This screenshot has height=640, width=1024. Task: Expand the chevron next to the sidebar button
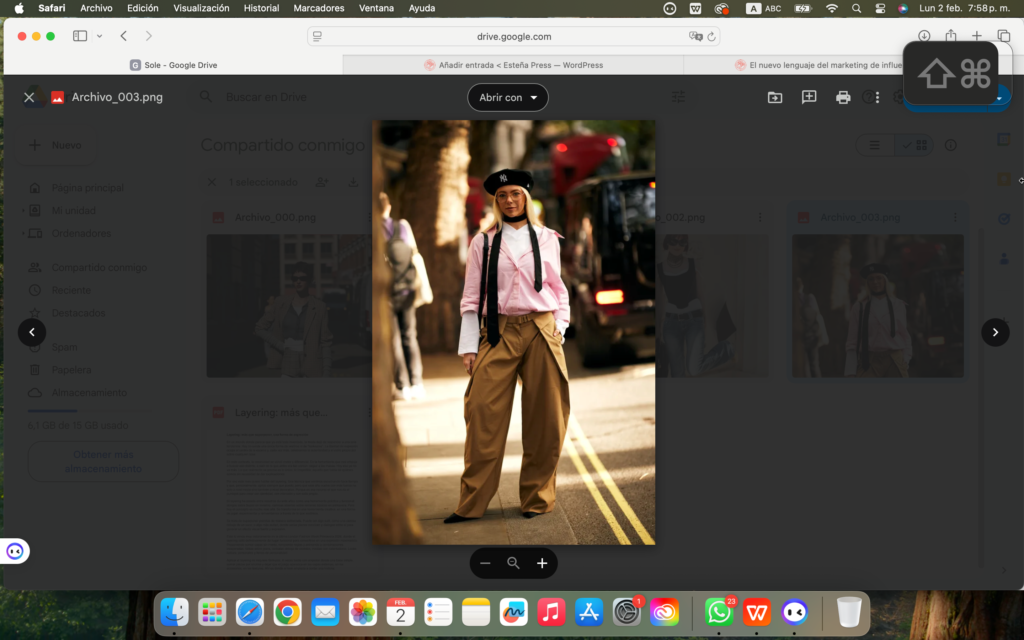99,36
